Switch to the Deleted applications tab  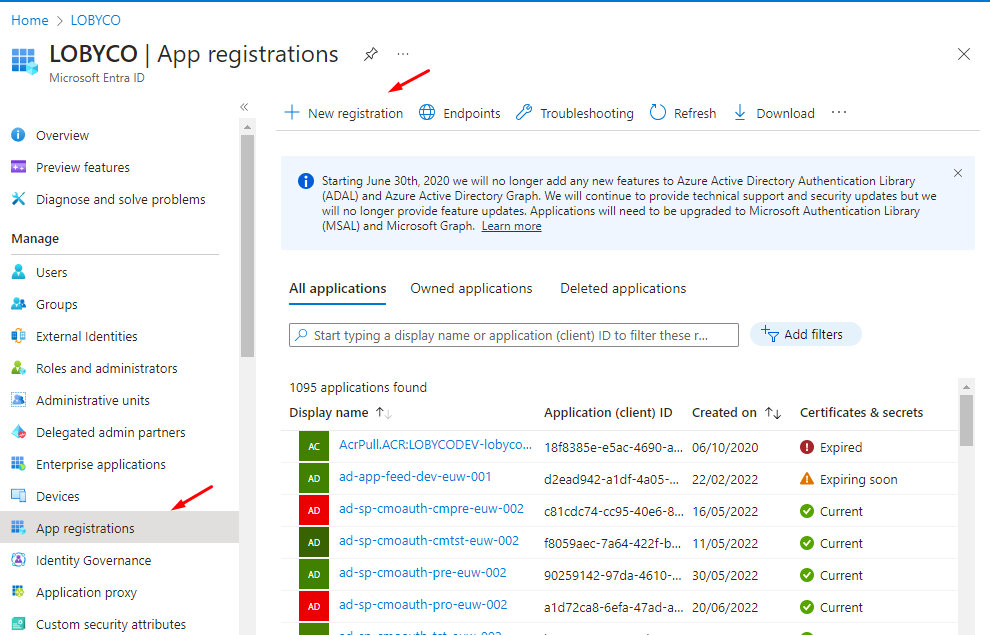[623, 288]
